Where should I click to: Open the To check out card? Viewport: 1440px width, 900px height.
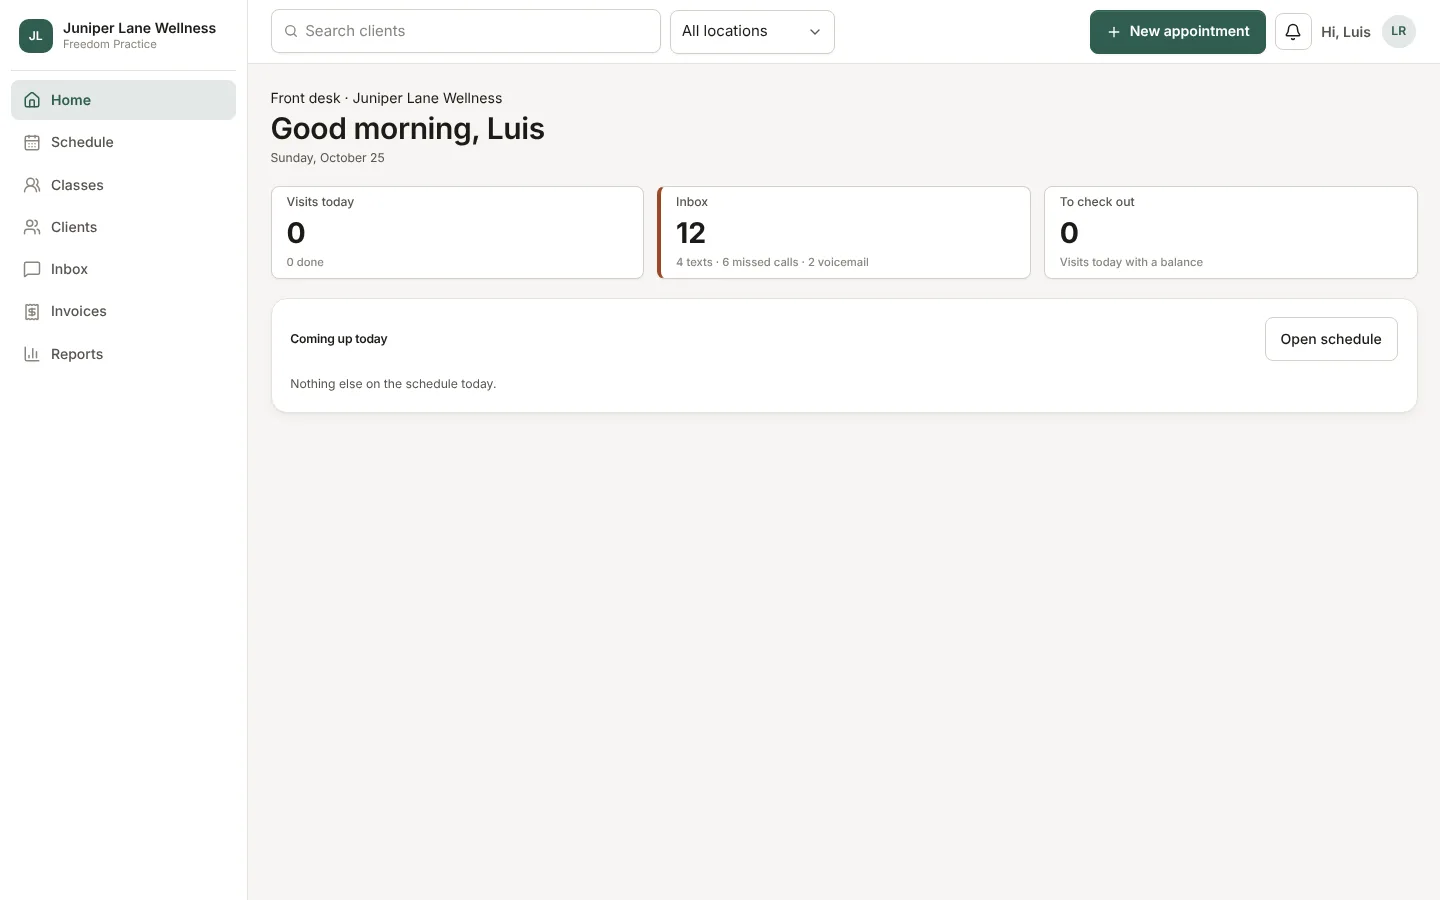click(1231, 232)
